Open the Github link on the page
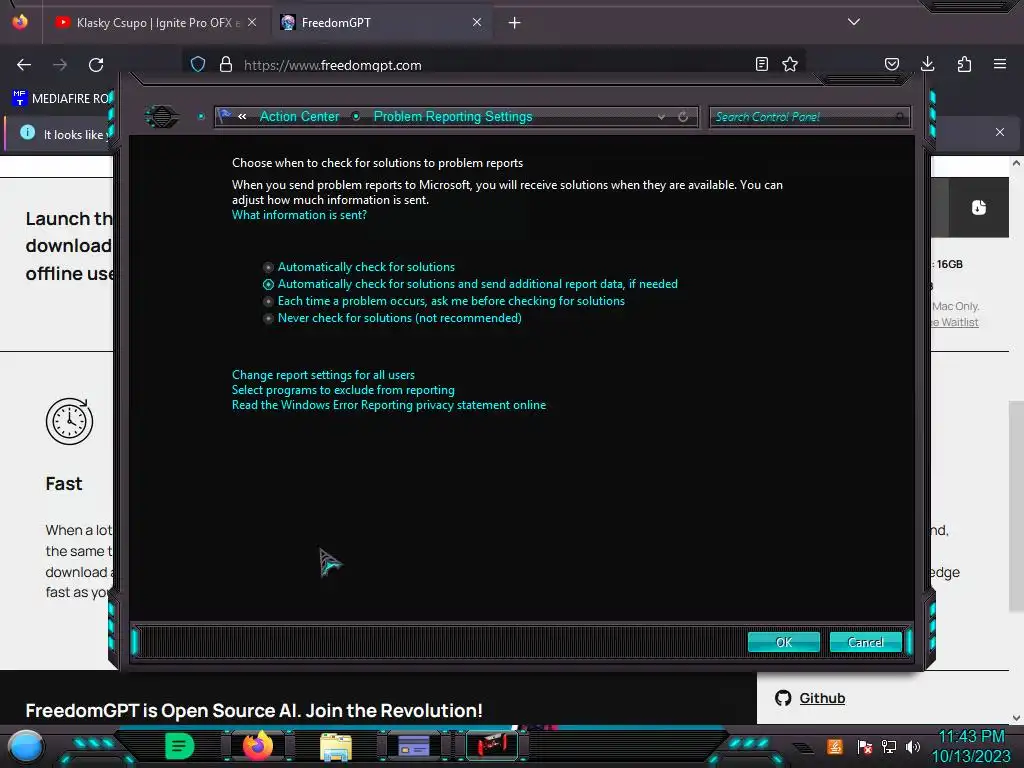1024x768 pixels. pyautogui.click(x=822, y=698)
